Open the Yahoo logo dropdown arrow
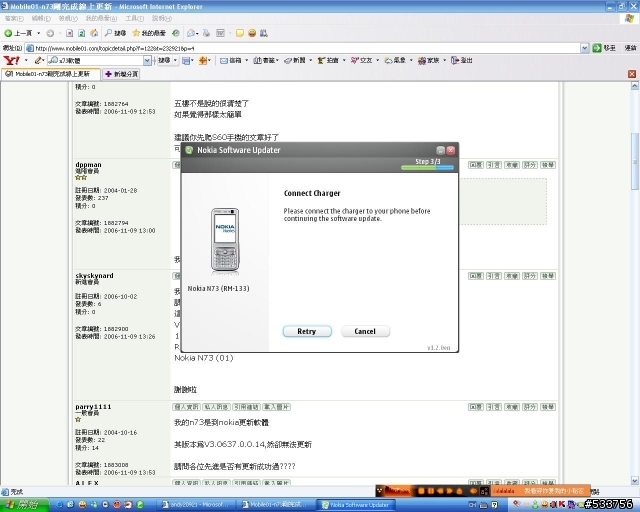Viewport: 640px width, 512px height. tap(26, 60)
